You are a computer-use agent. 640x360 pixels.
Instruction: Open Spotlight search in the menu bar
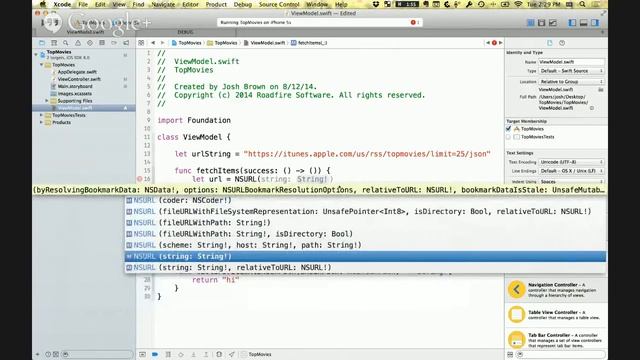point(582,4)
